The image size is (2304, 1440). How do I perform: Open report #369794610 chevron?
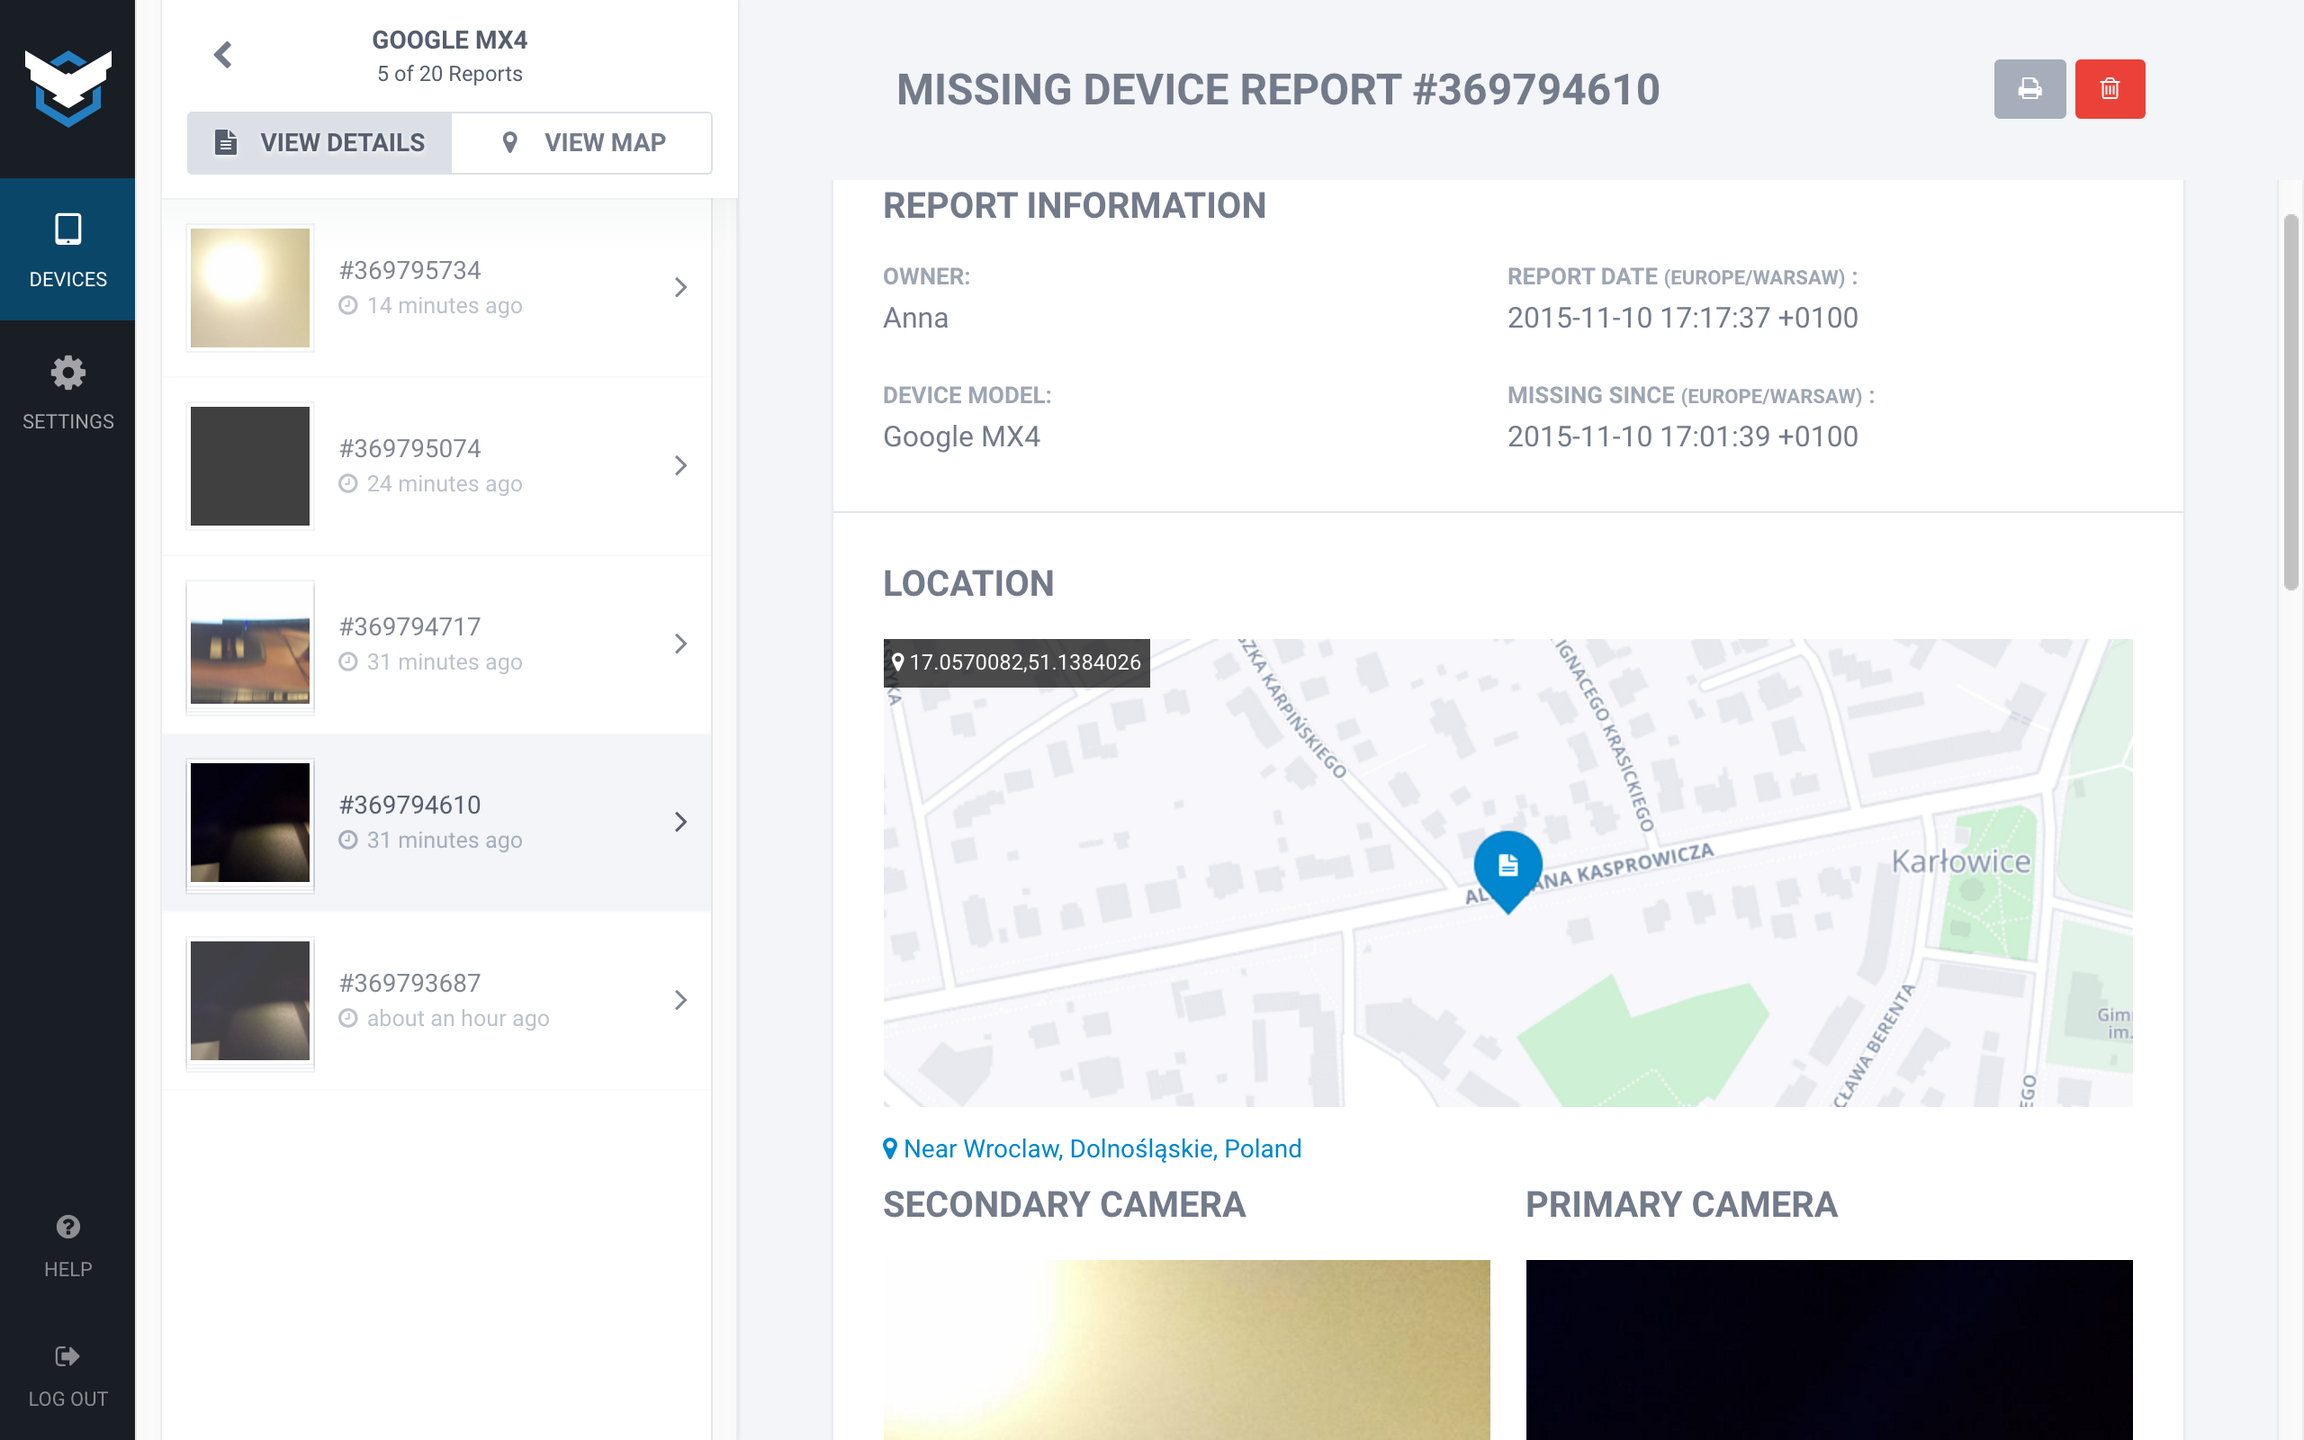680,822
